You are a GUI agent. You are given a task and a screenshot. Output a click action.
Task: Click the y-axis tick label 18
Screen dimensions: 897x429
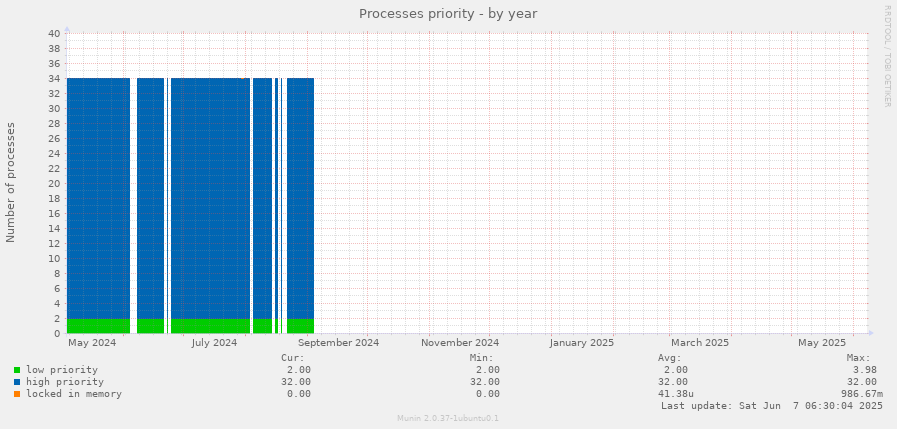click(54, 198)
